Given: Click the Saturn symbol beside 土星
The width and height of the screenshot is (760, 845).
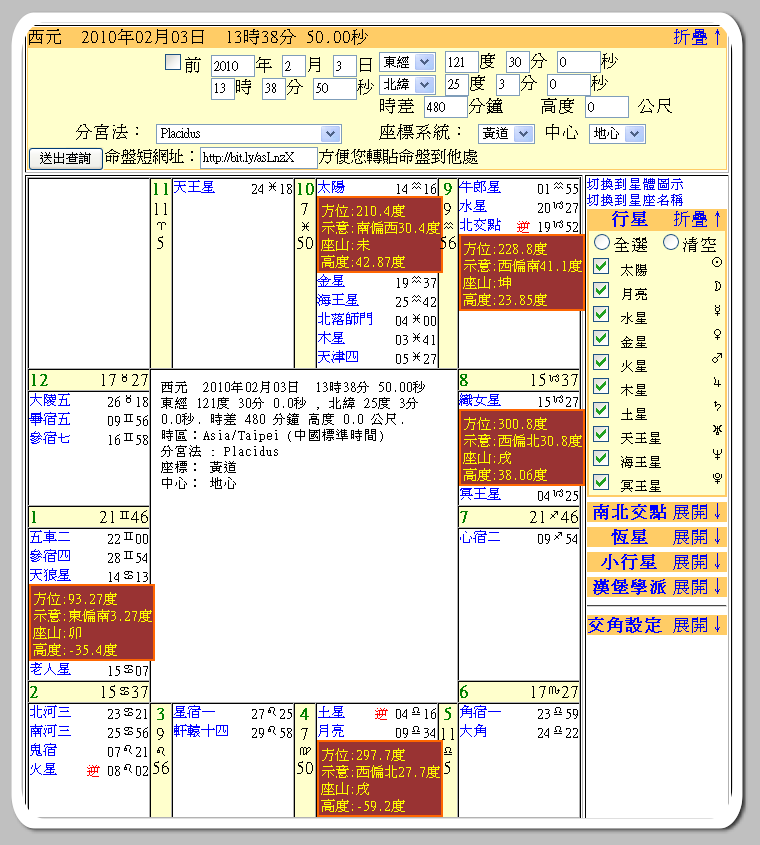Looking at the screenshot, I should point(715,408).
